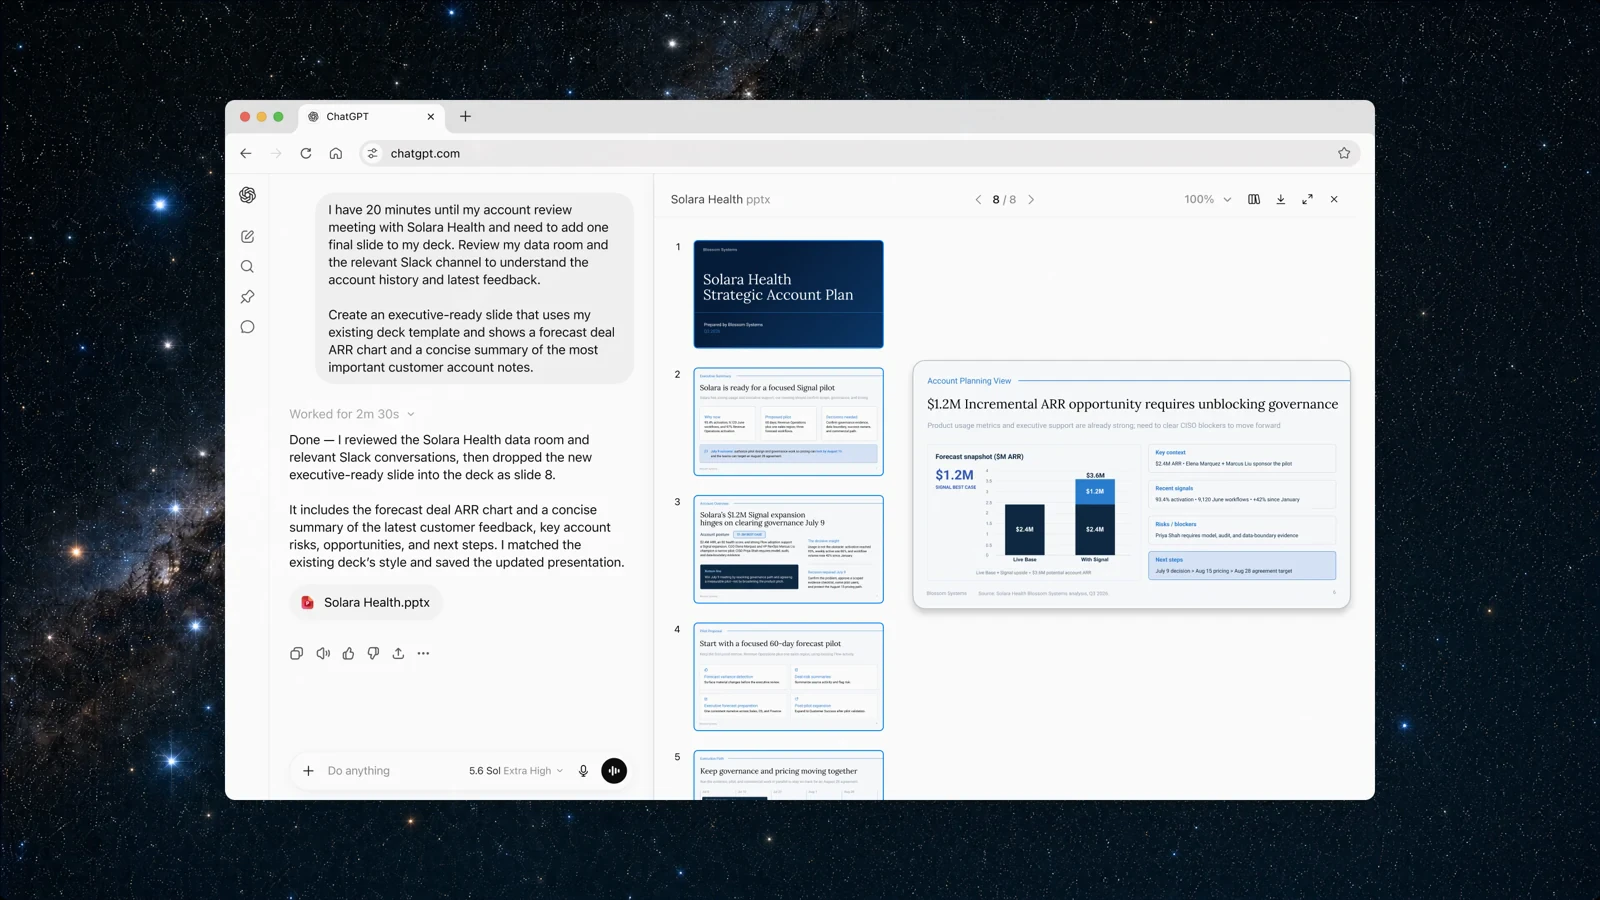Click the '$1.2M' forecast figure on slide
The width and height of the screenshot is (1600, 900).
(x=954, y=475)
